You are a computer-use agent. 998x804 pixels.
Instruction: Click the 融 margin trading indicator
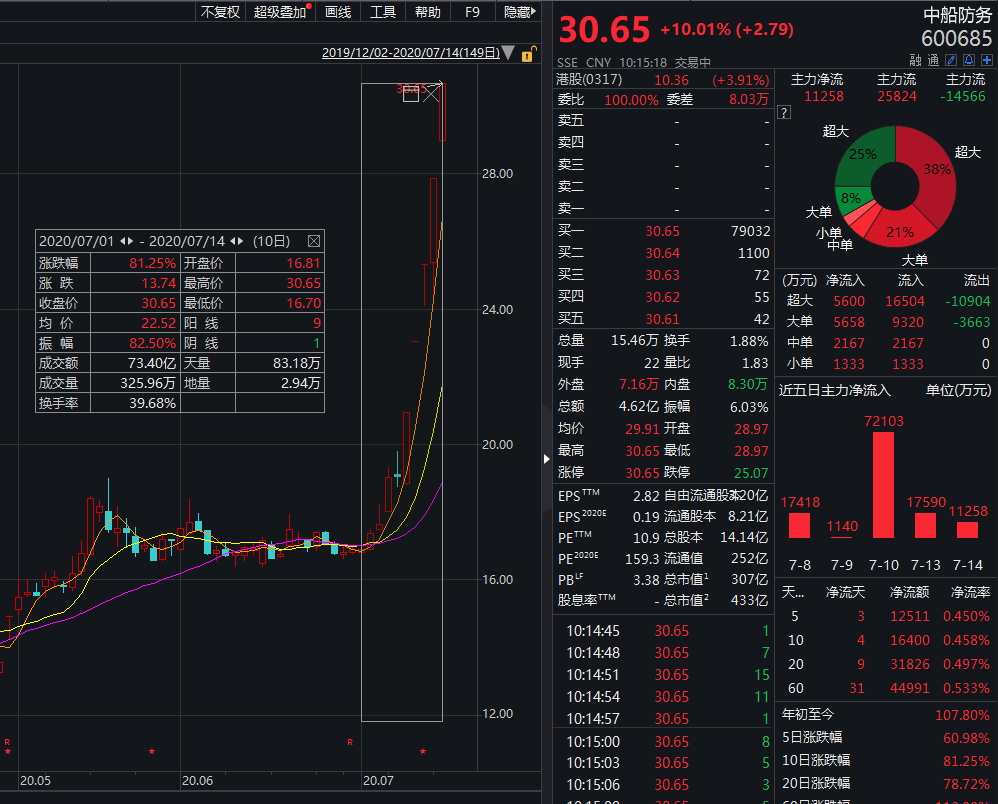click(915, 60)
